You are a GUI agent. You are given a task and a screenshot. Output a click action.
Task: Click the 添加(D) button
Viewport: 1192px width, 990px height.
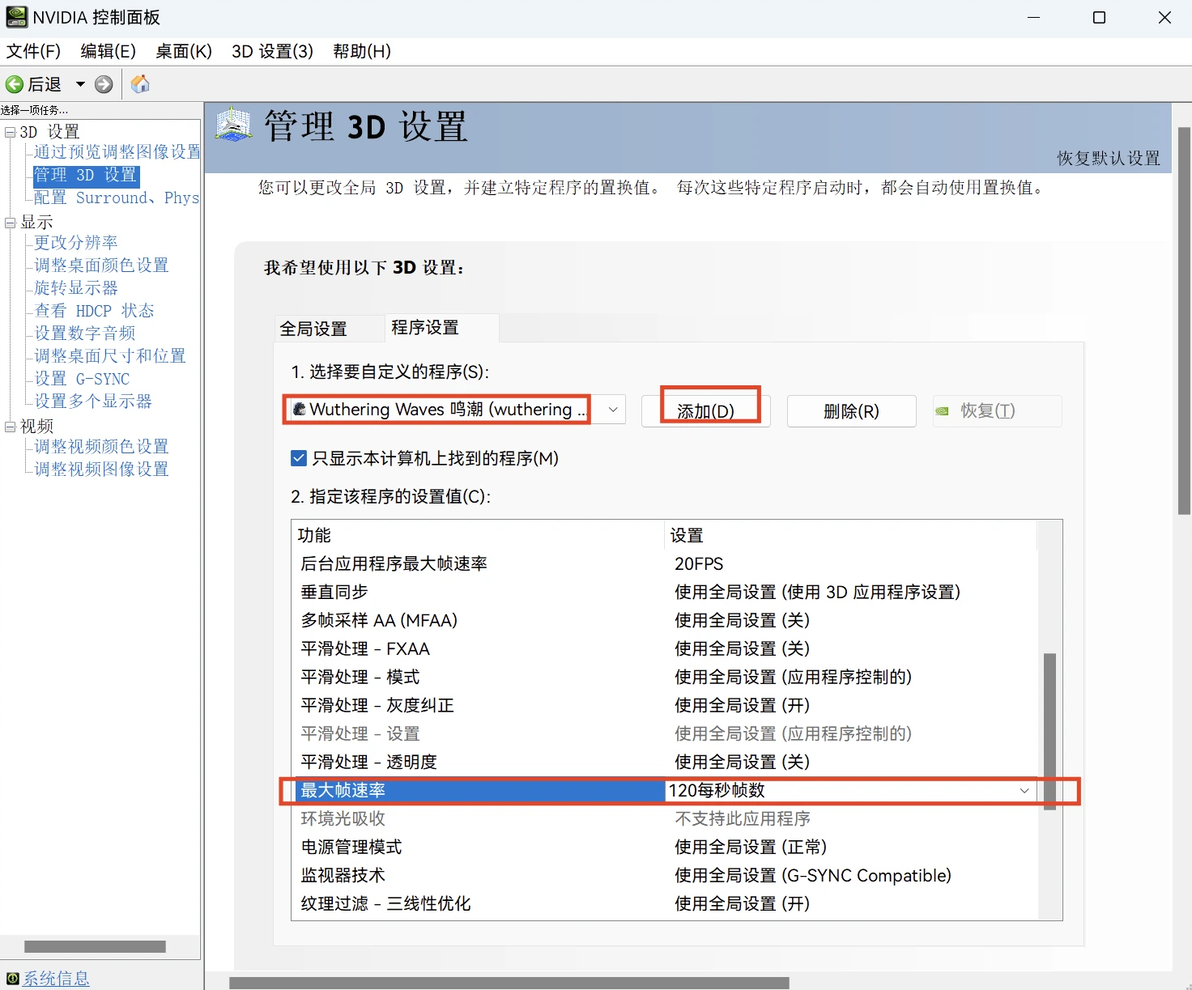pyautogui.click(x=705, y=411)
